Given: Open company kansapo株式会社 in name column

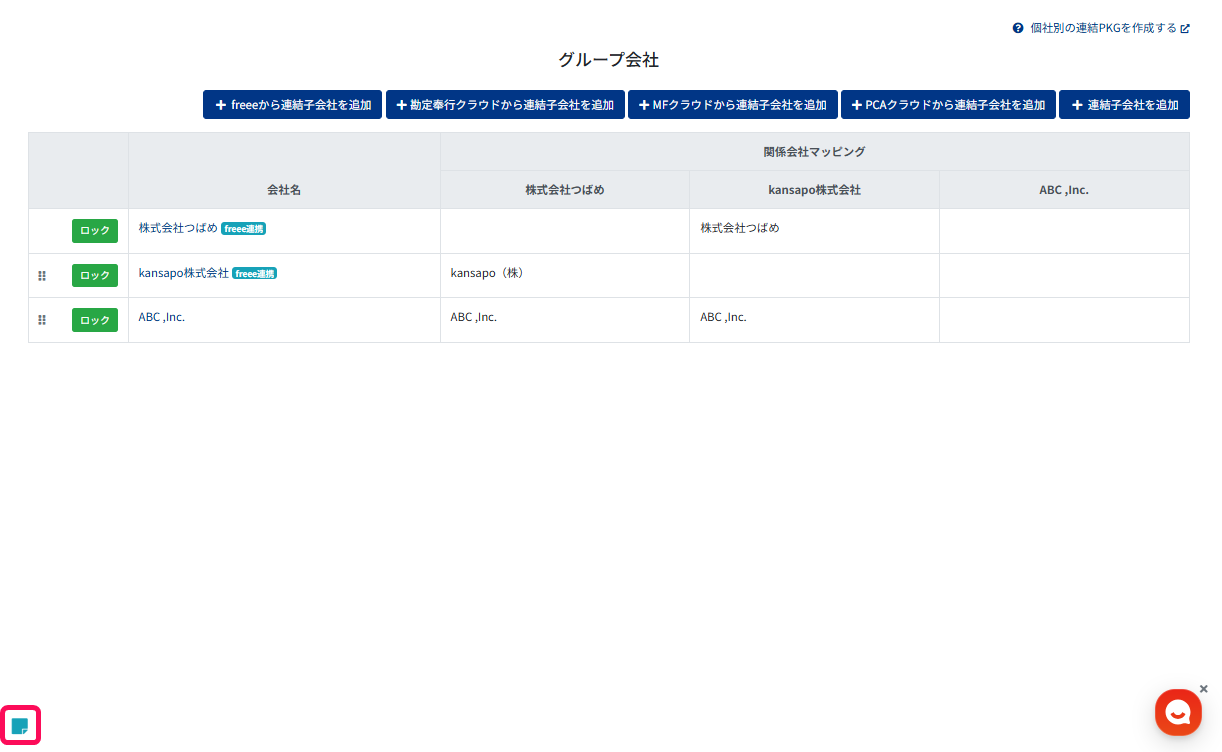Looking at the screenshot, I should (x=184, y=273).
